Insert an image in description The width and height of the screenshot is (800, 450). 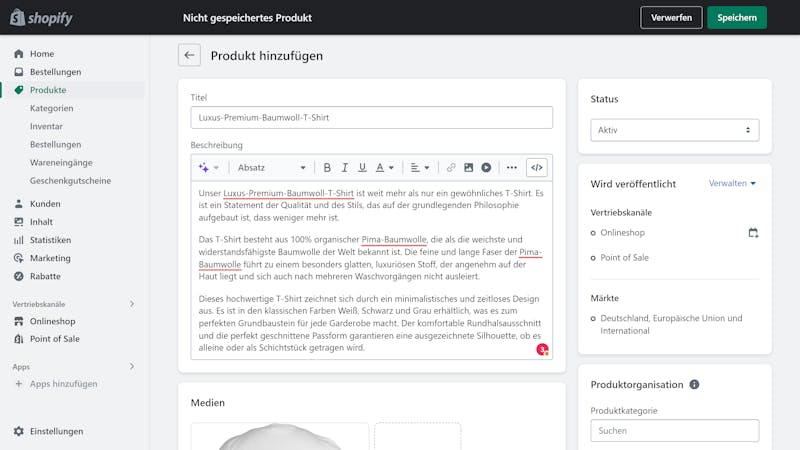click(468, 167)
